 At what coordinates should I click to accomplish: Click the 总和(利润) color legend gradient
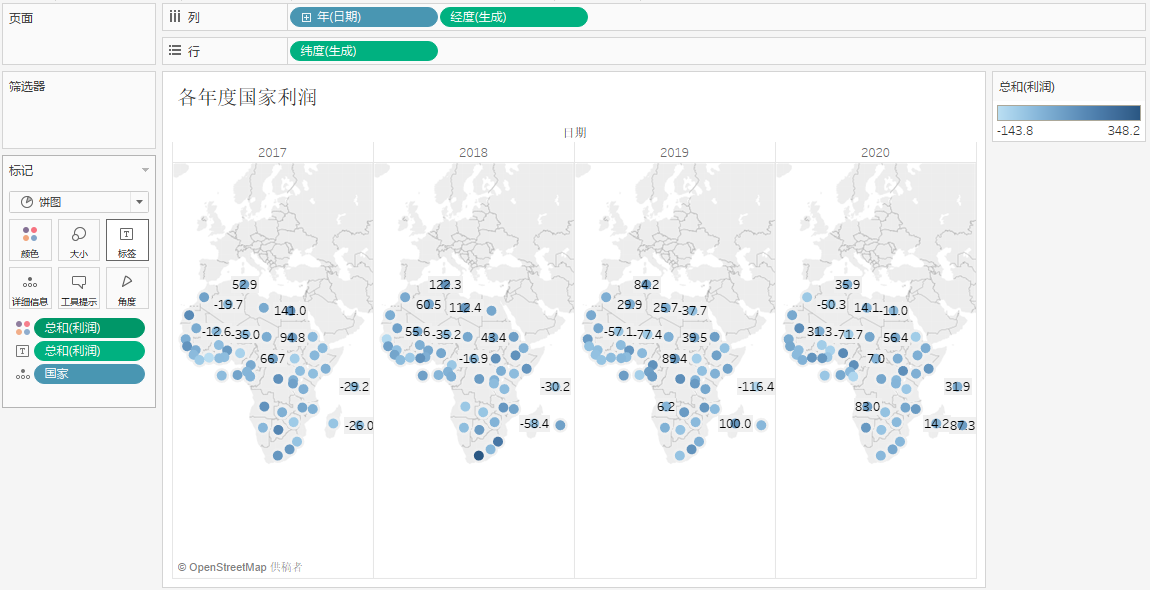pyautogui.click(x=1068, y=113)
